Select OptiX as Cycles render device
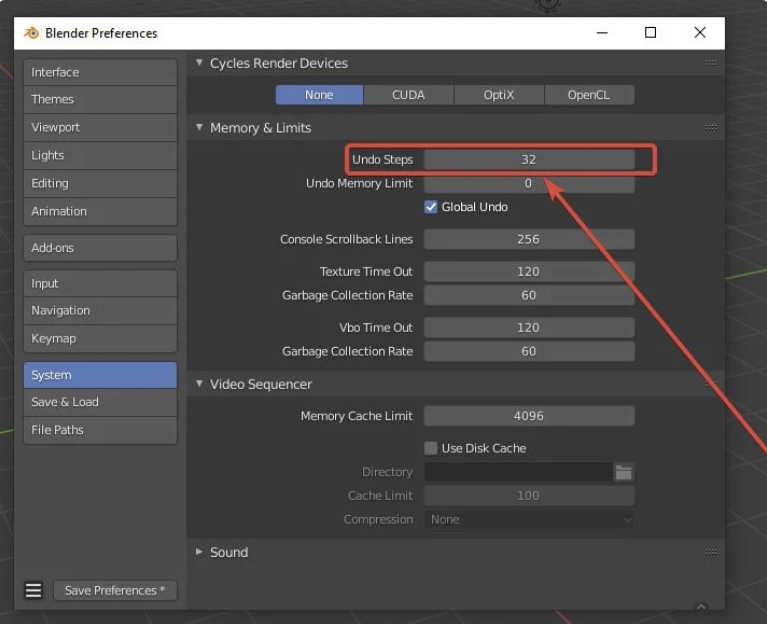 (x=499, y=95)
